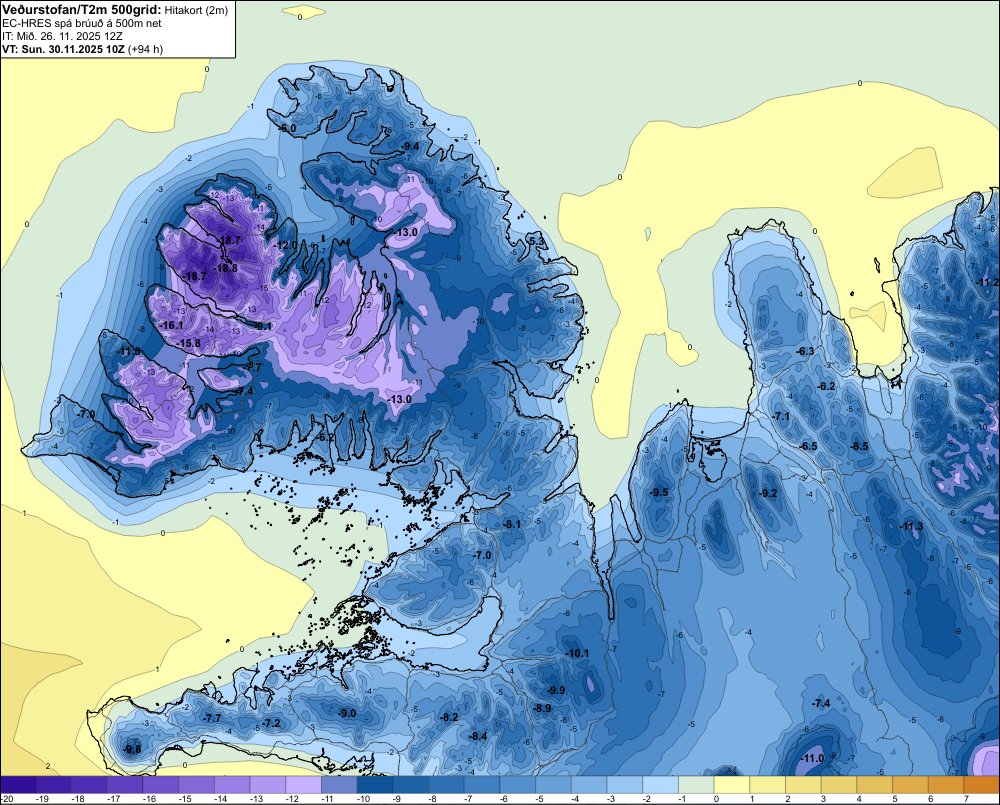Select the -8.4 temperature value

coord(478,736)
